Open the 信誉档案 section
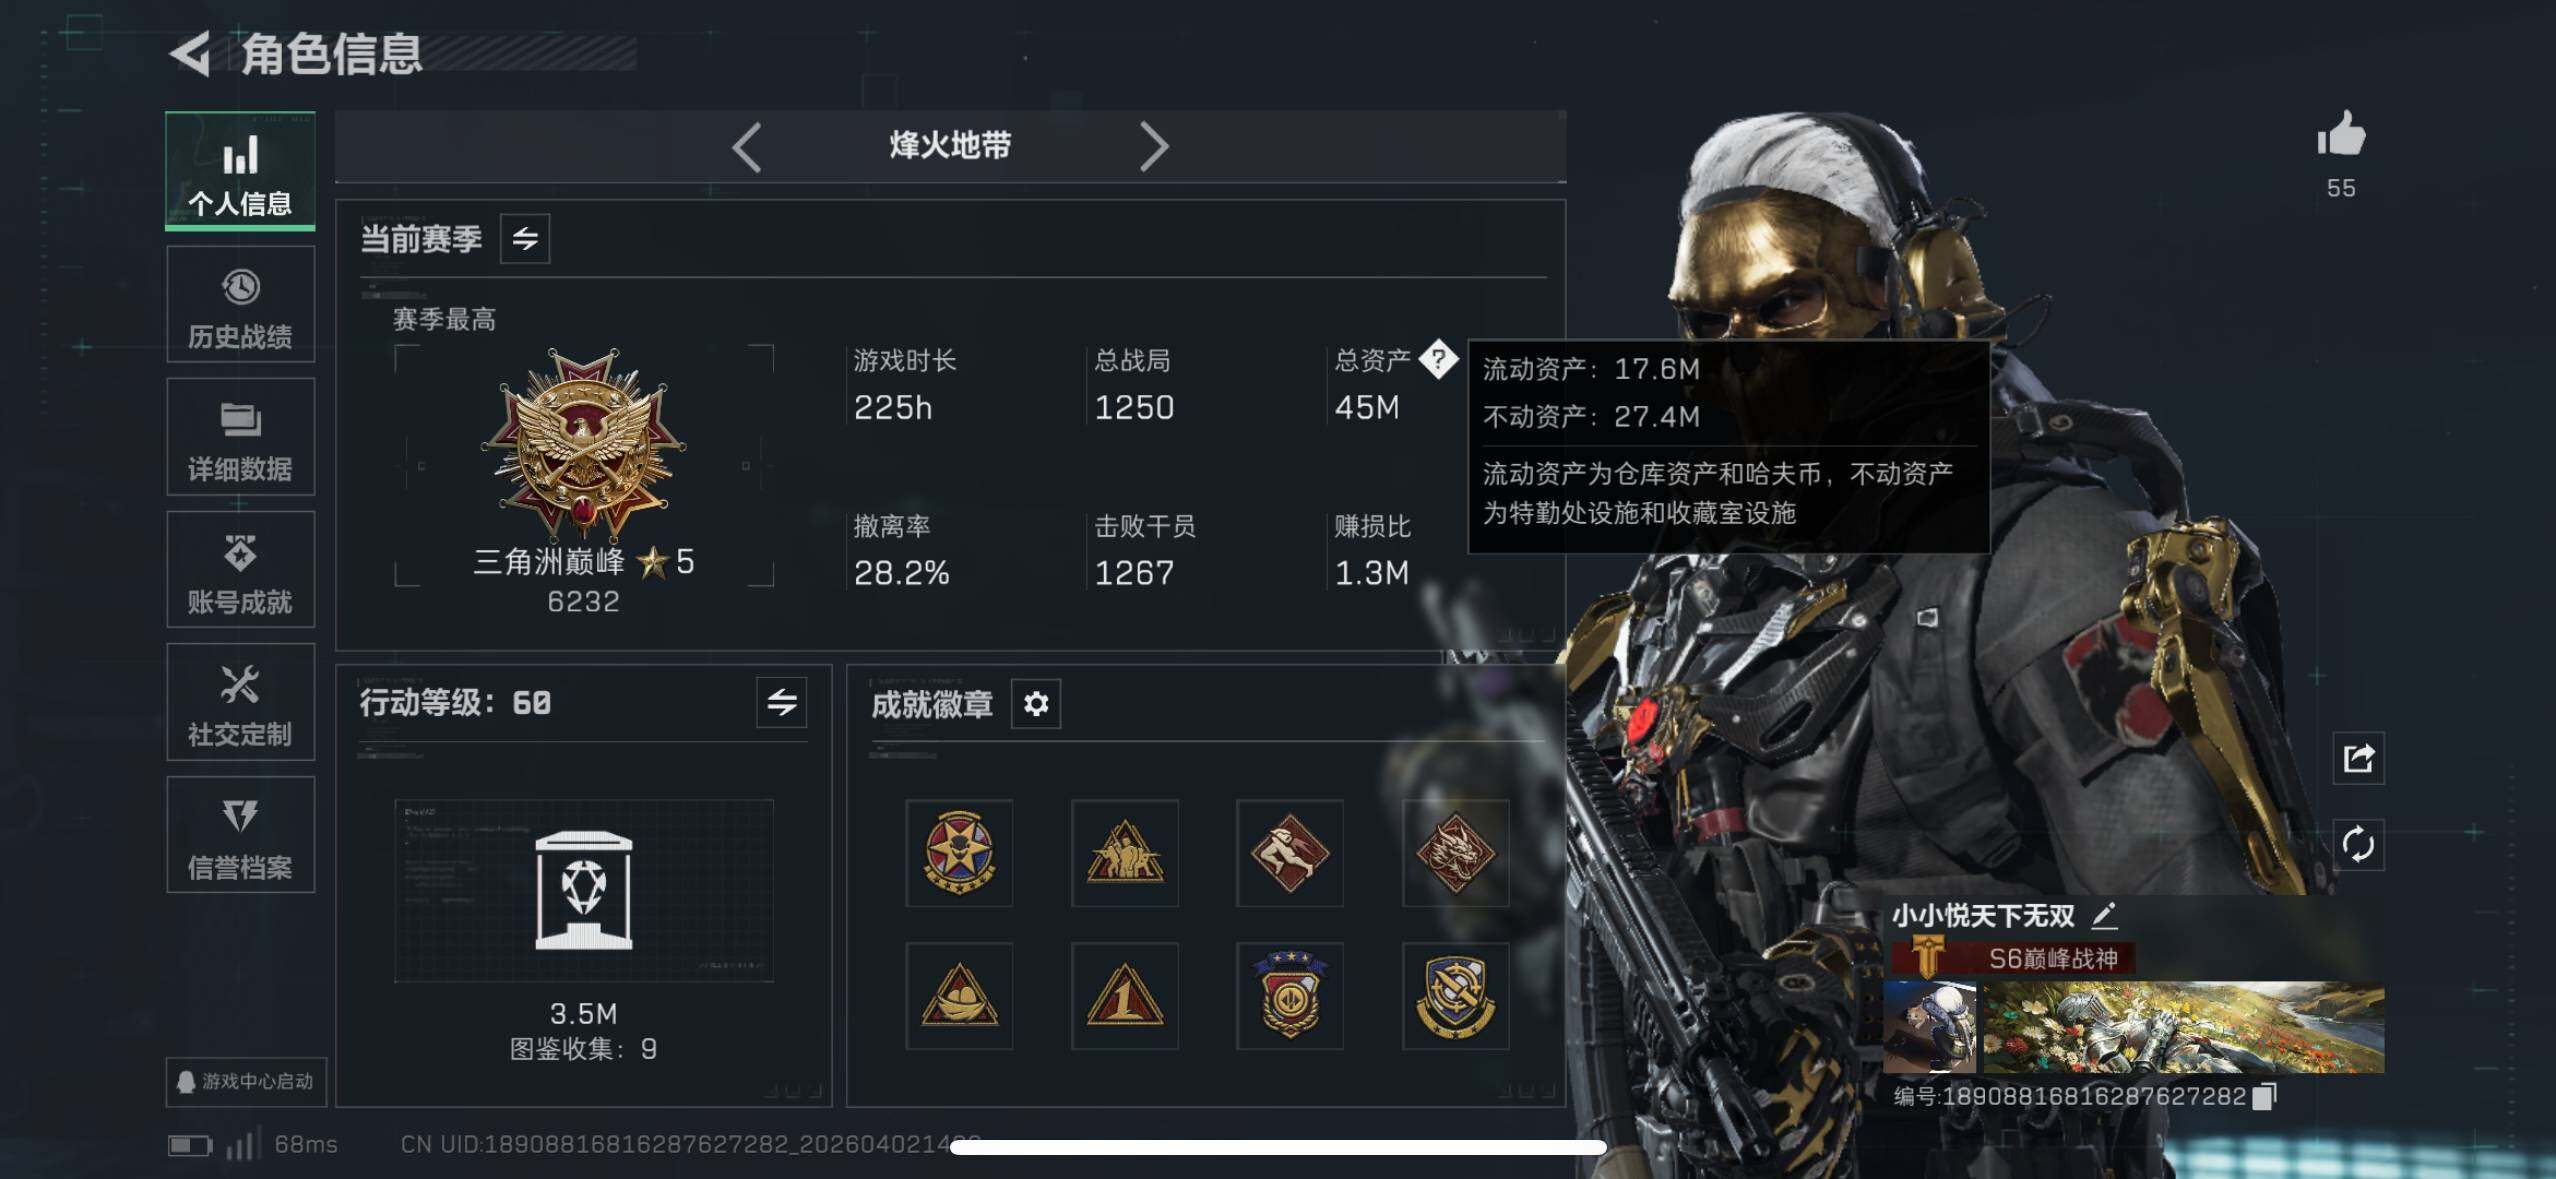This screenshot has width=2556, height=1179. [241, 835]
